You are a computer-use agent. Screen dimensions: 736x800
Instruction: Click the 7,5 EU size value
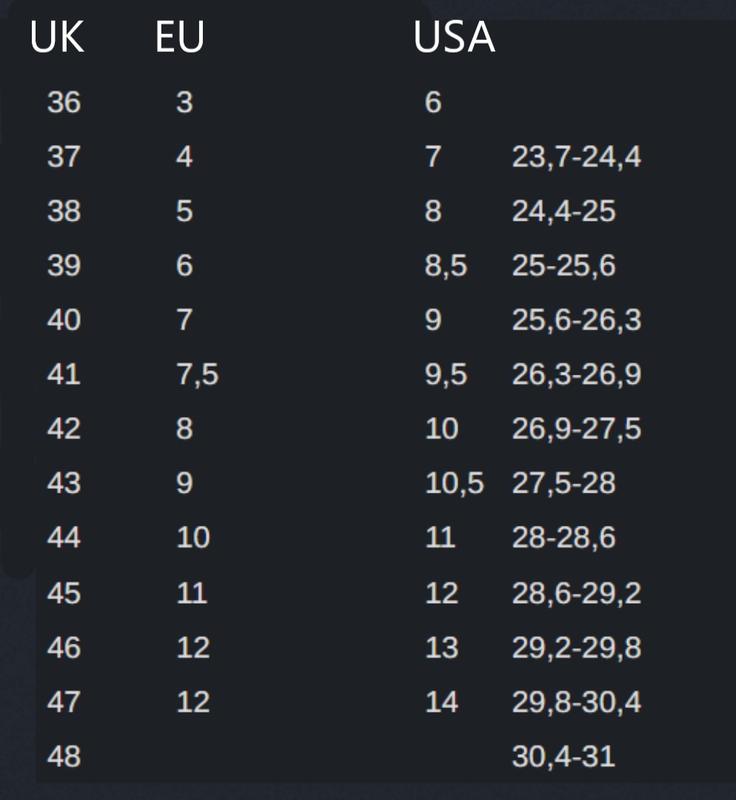197,375
